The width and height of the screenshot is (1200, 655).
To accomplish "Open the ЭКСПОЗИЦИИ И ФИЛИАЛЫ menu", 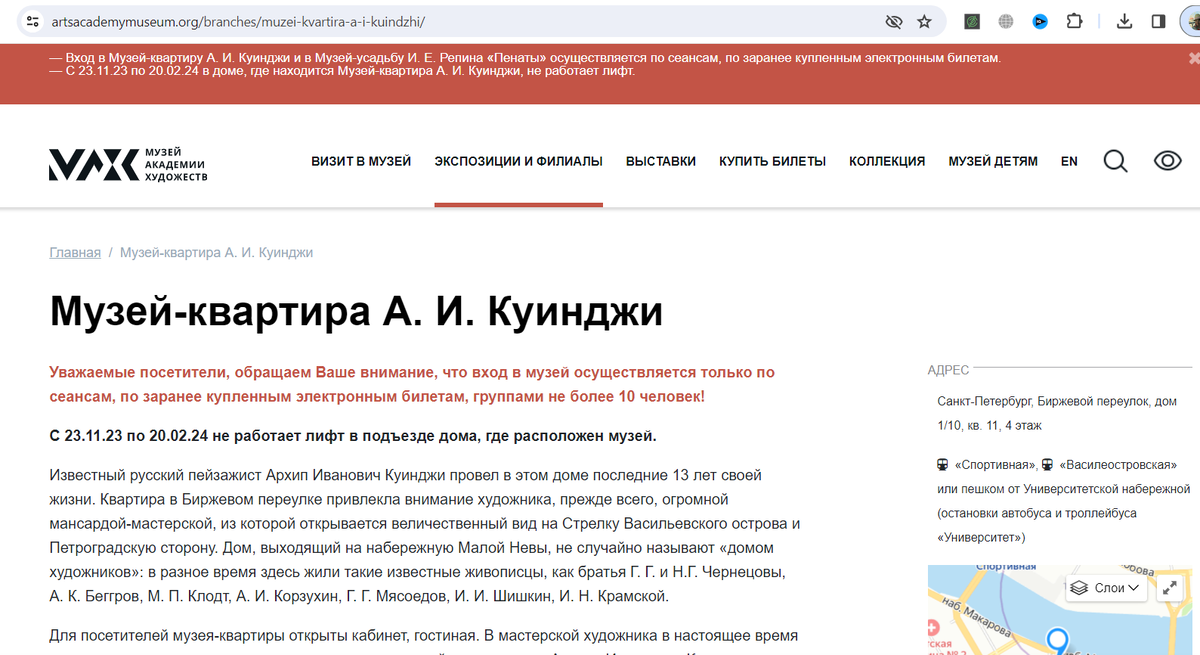I will point(518,161).
